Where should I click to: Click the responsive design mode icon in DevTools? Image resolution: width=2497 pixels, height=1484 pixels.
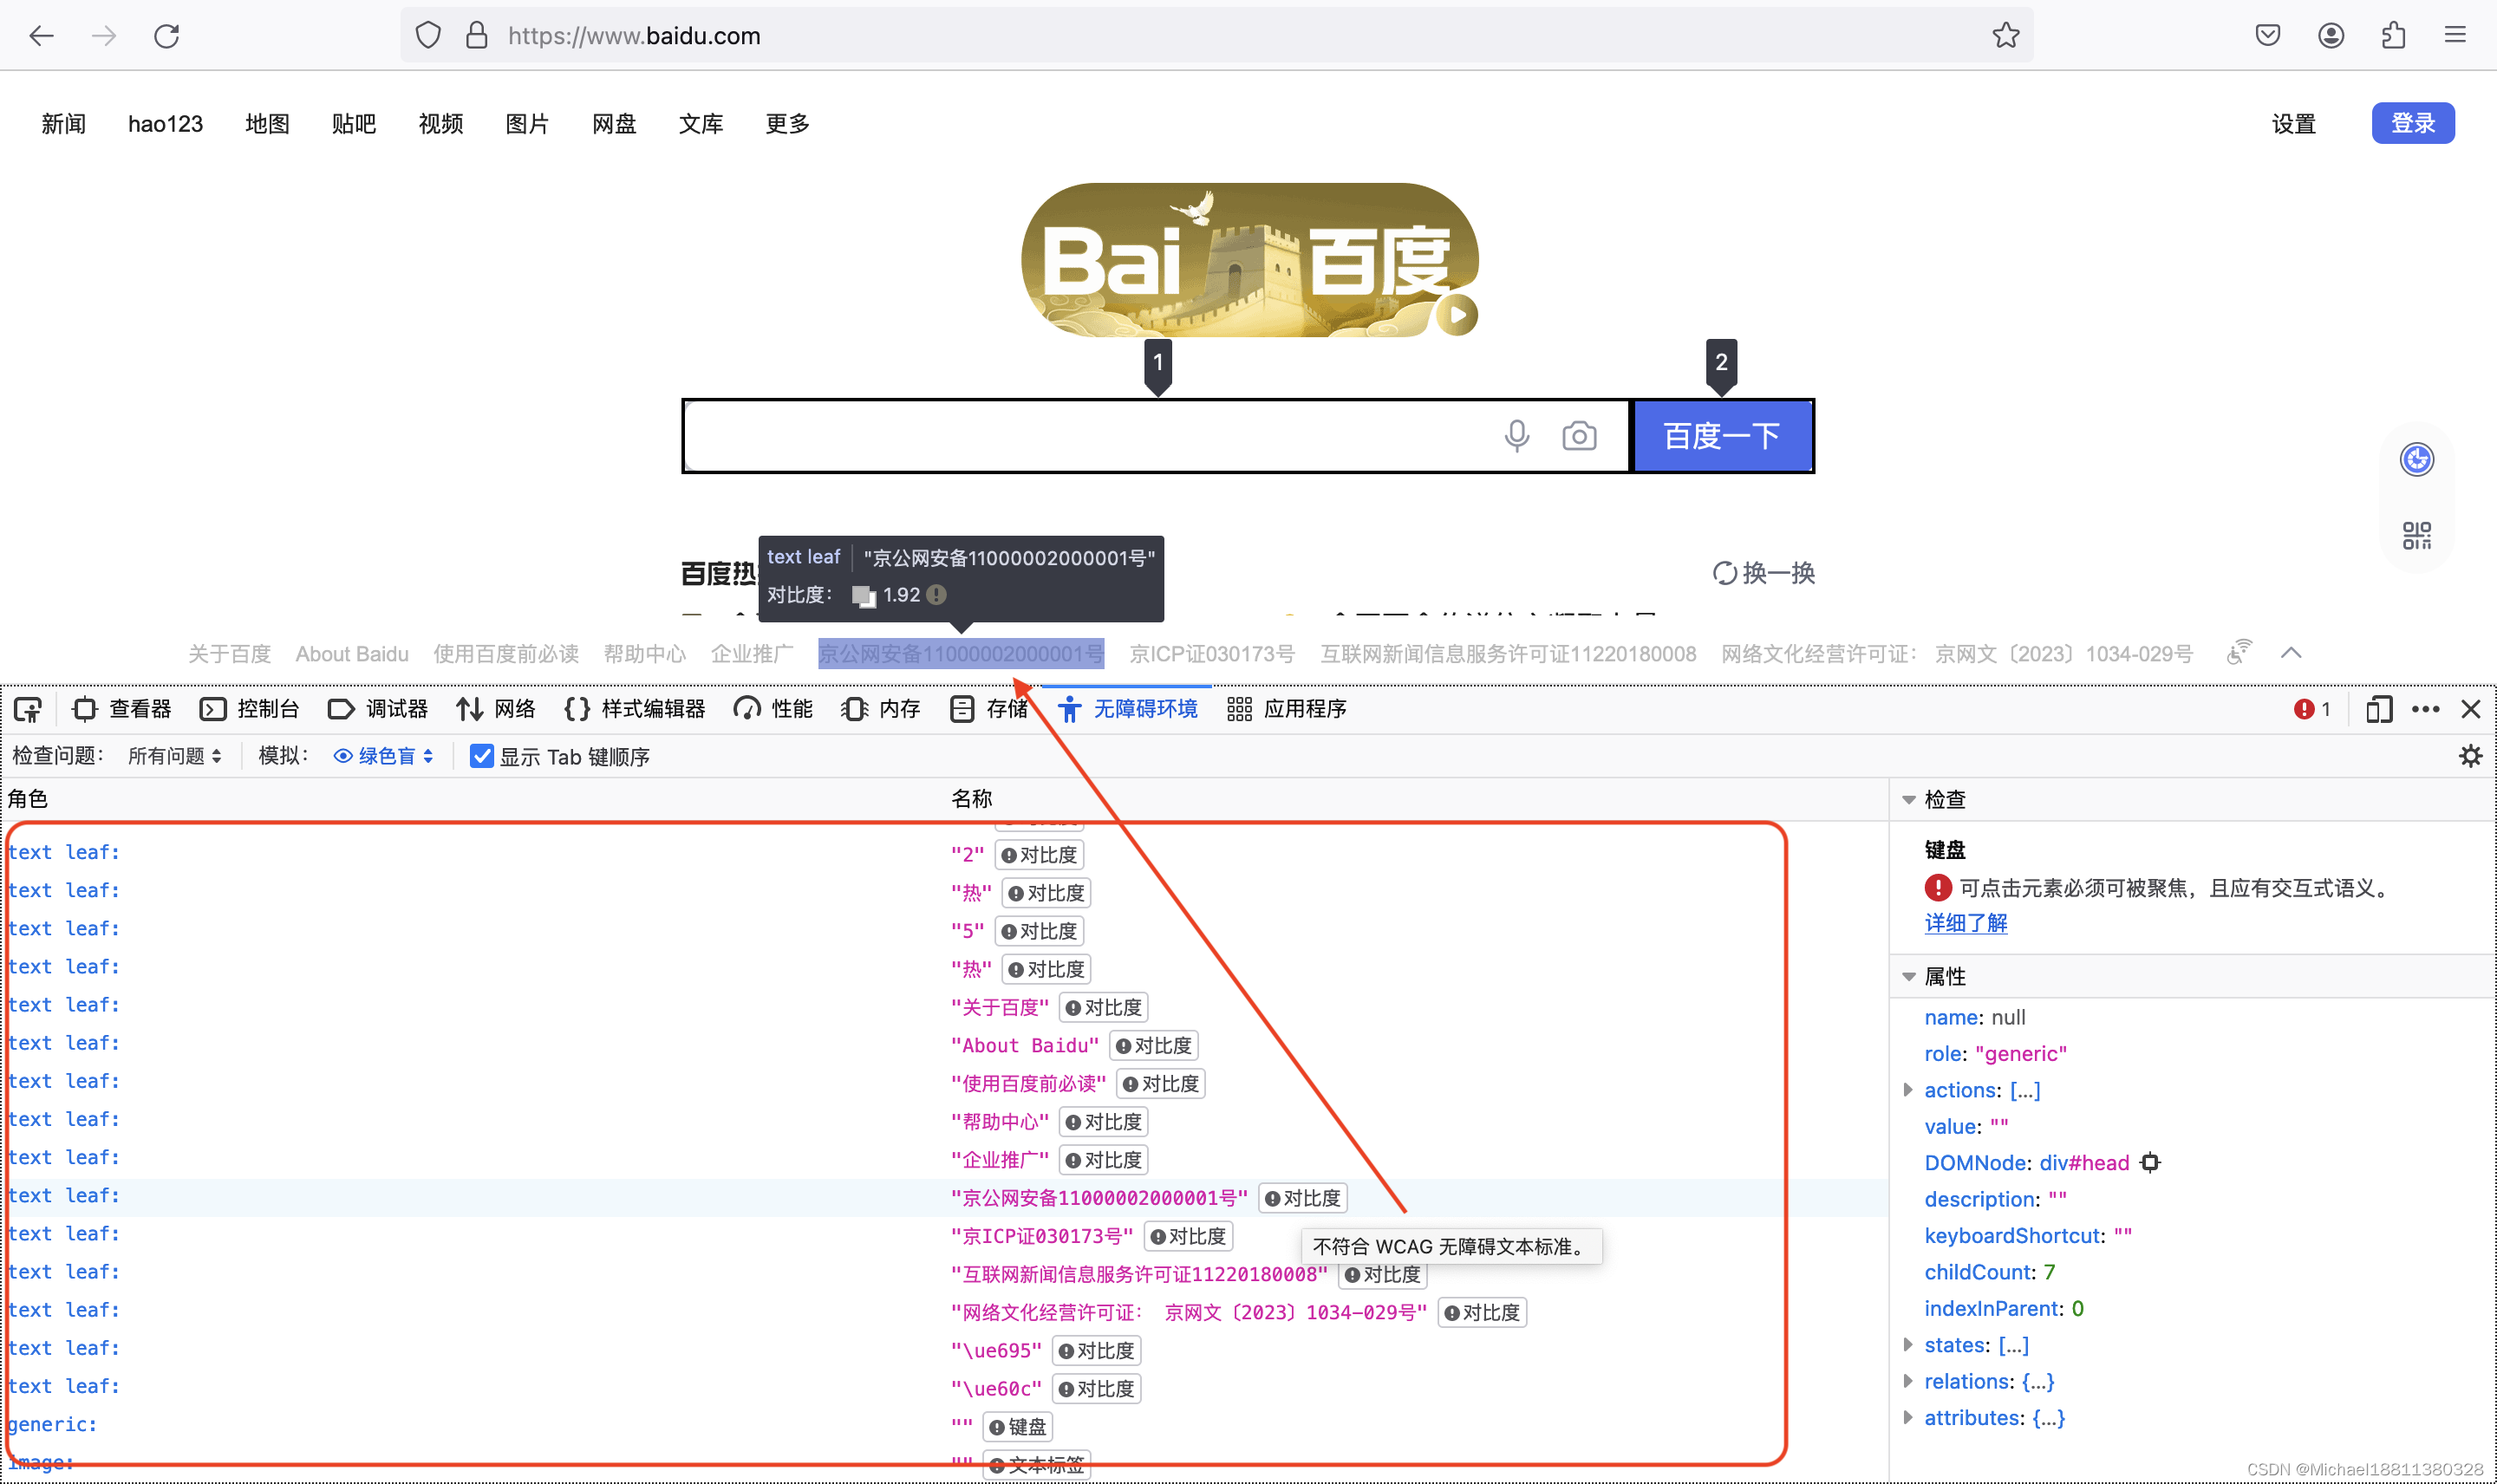point(2378,708)
